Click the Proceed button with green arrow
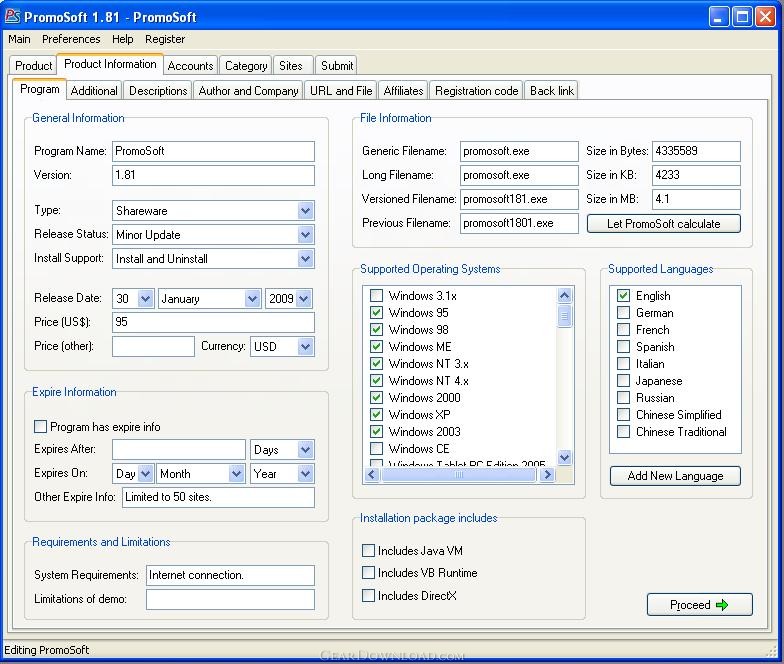784x664 pixels. click(x=699, y=604)
